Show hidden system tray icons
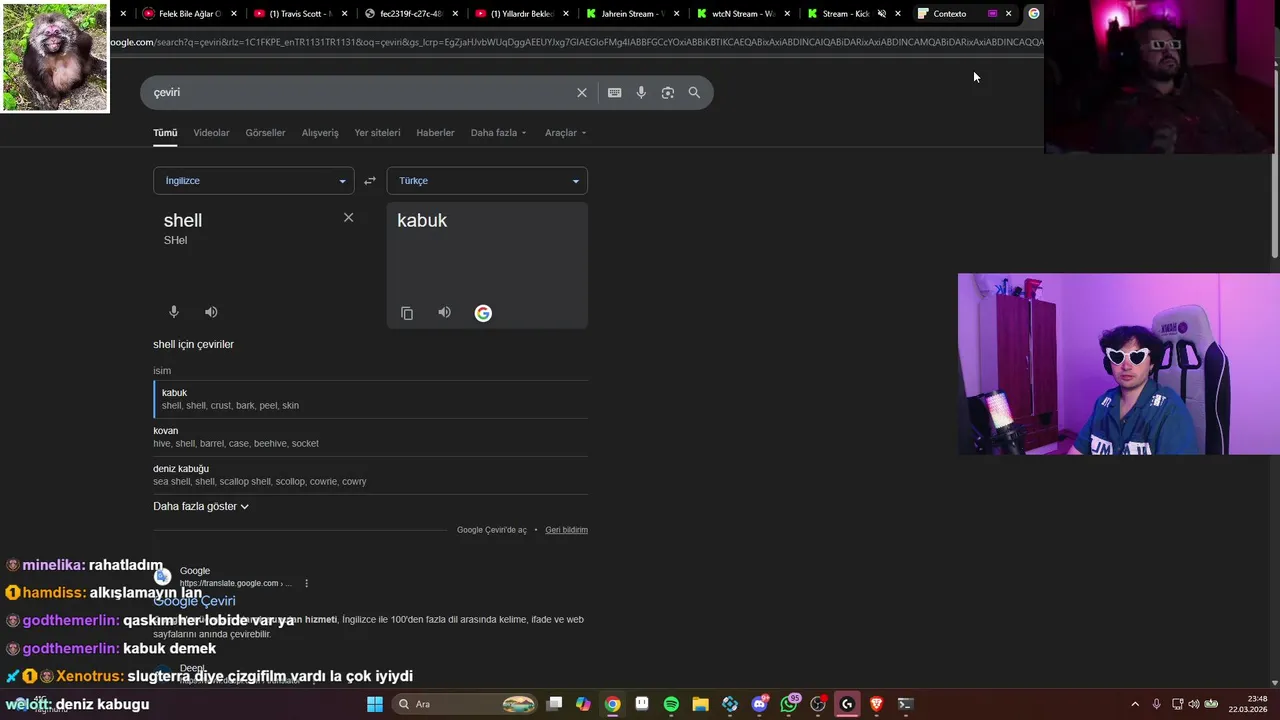 (1135, 704)
